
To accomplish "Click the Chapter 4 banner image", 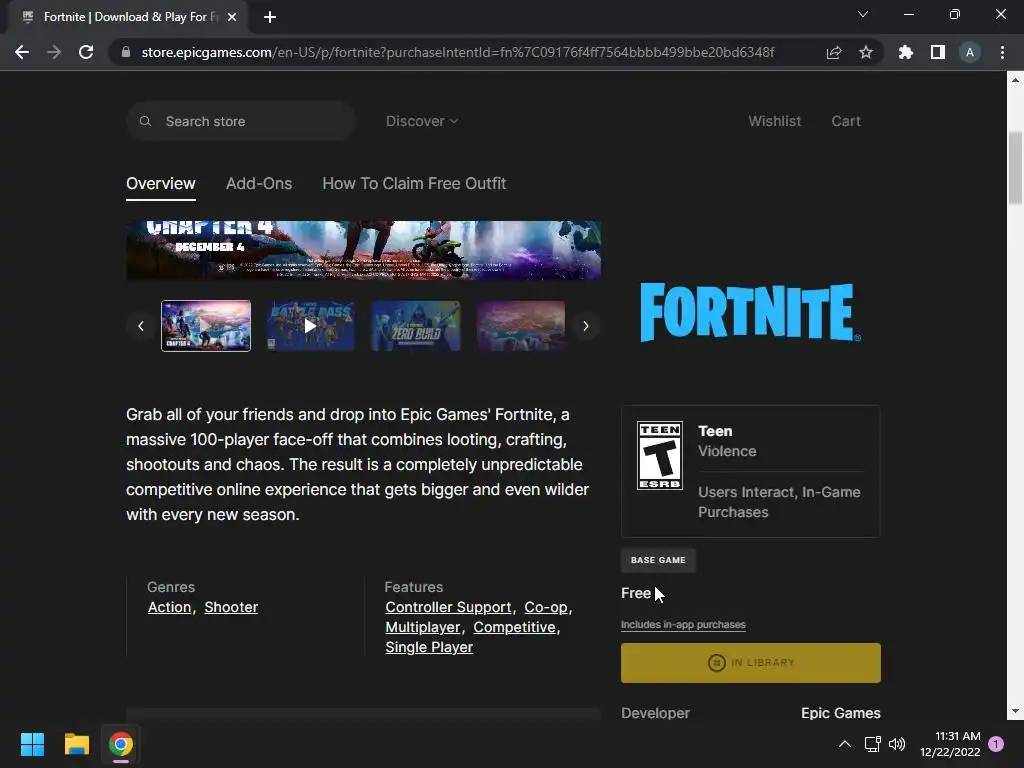I will point(364,251).
